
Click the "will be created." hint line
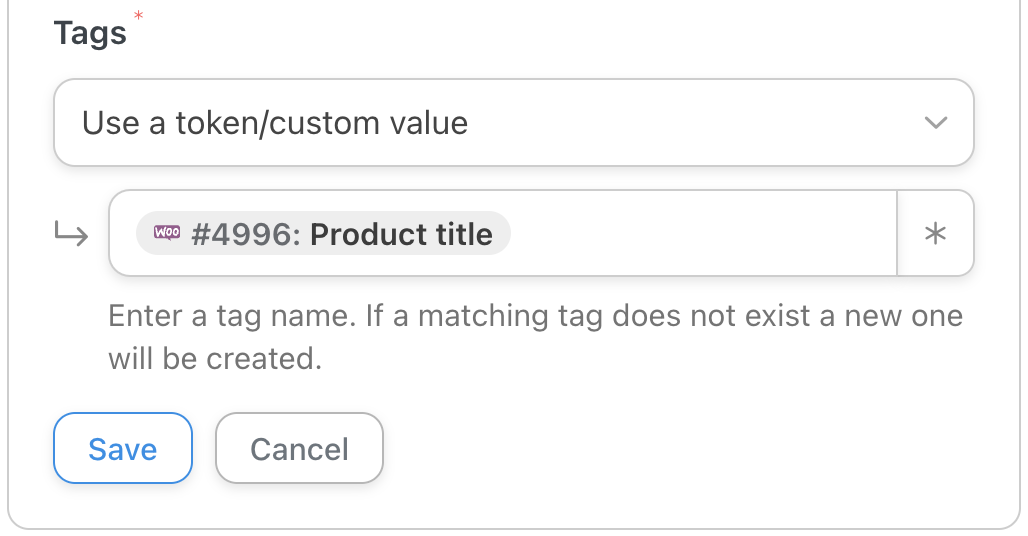(x=215, y=359)
